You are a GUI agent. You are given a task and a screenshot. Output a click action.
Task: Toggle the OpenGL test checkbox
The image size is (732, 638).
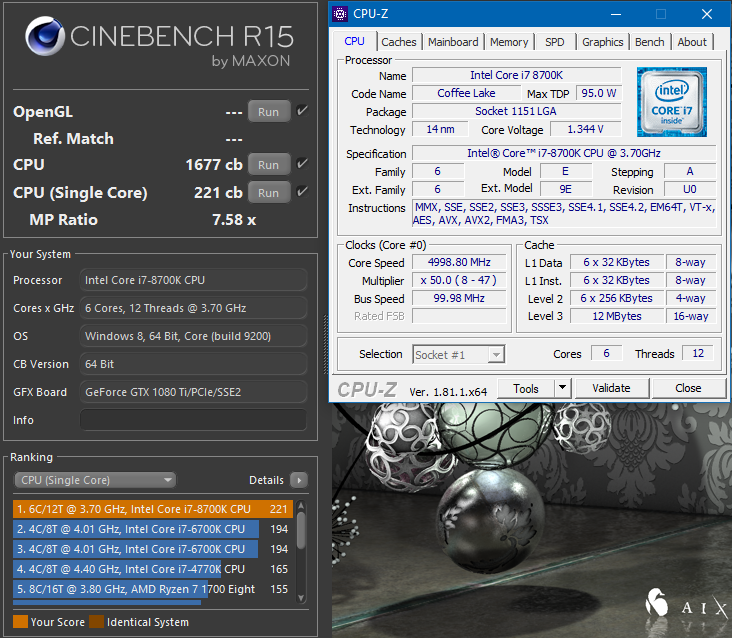[x=302, y=111]
